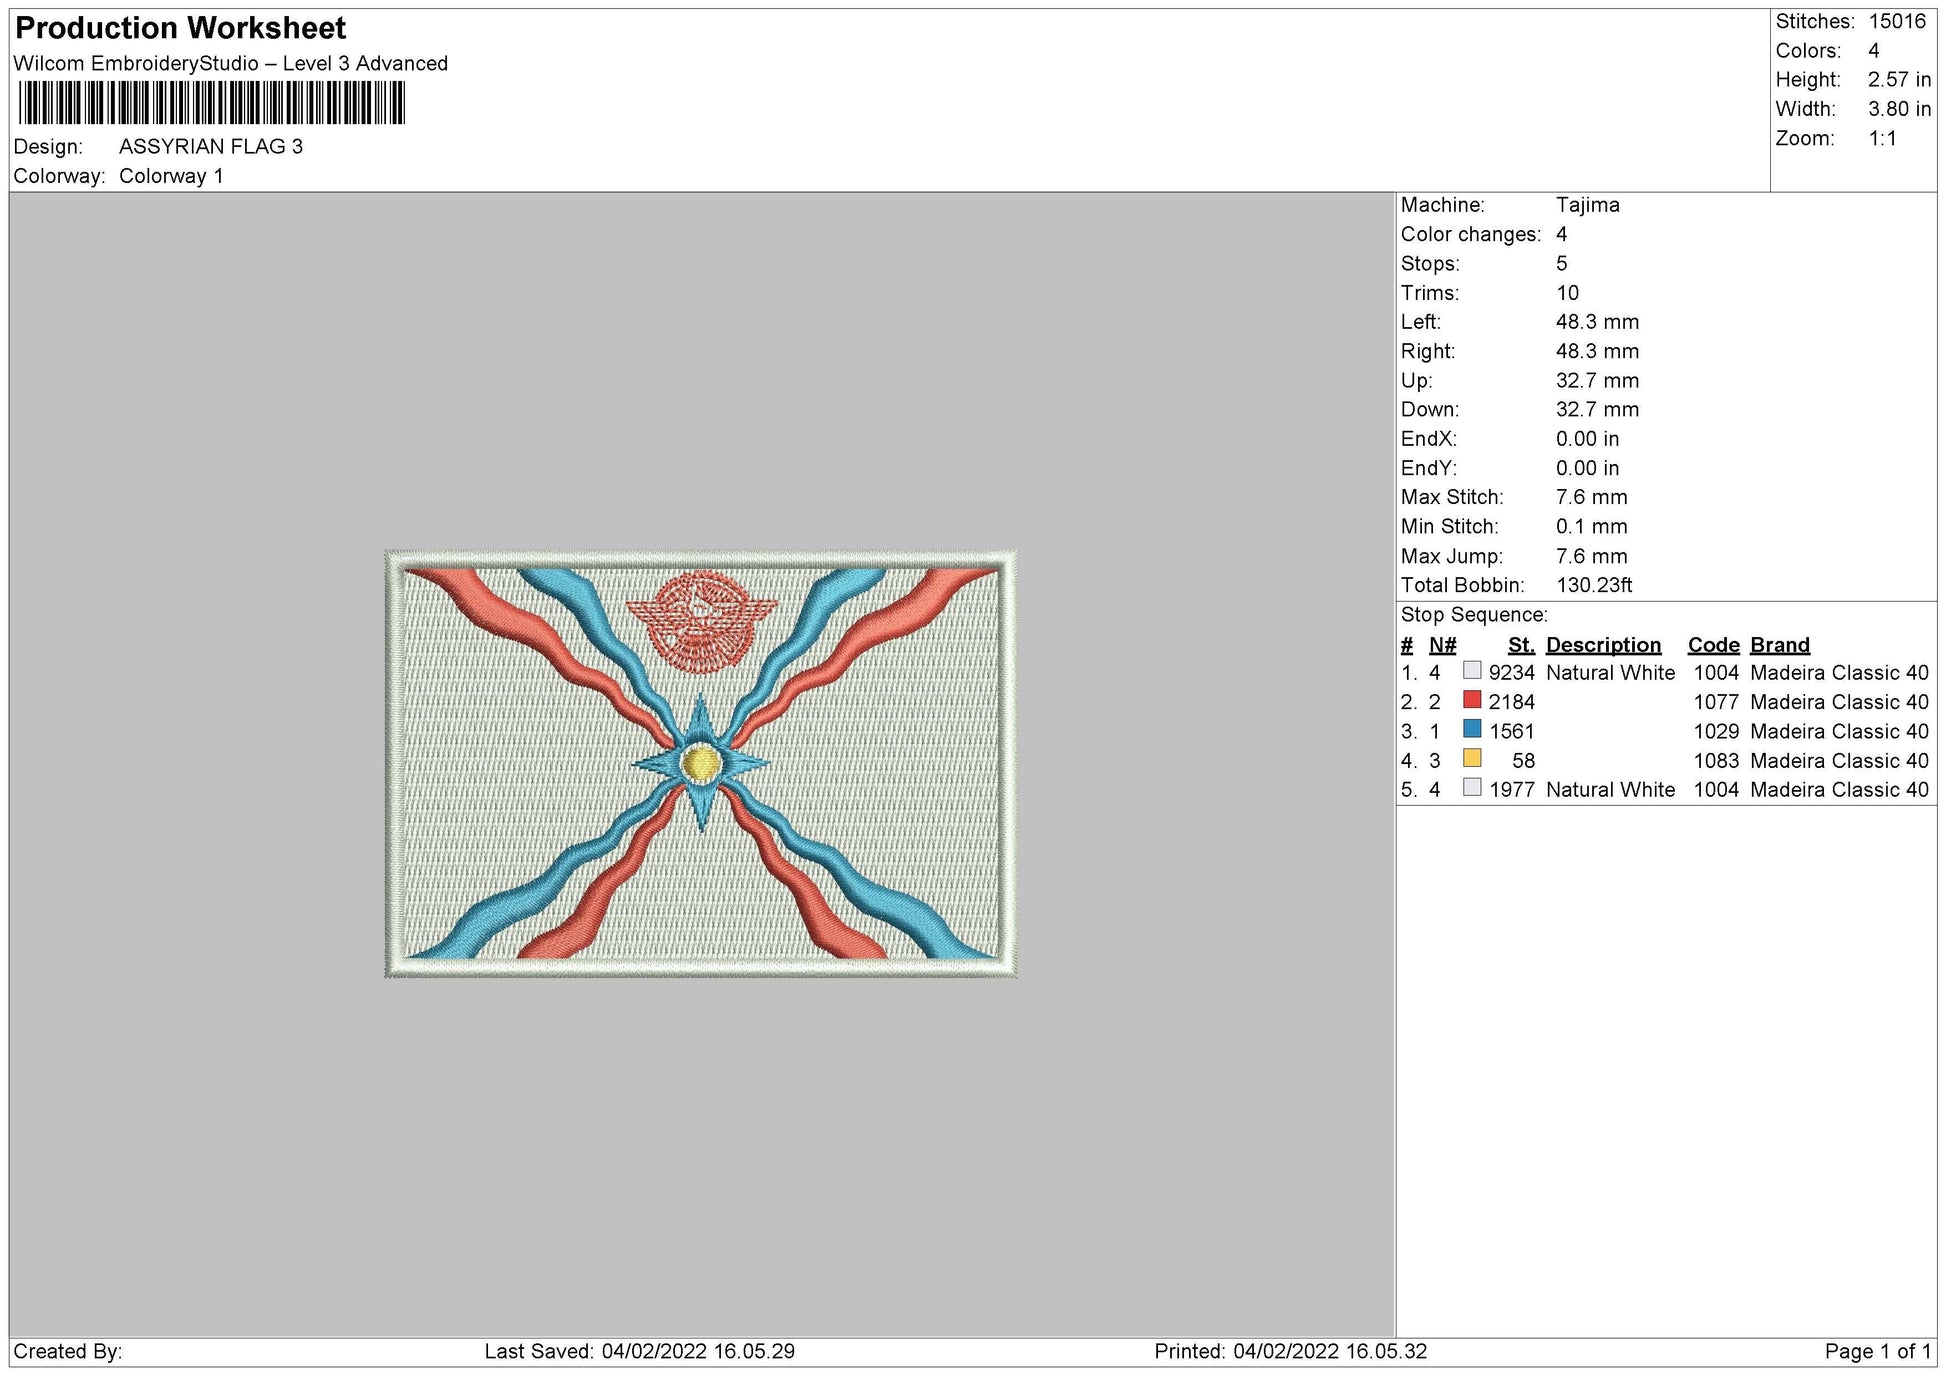Click the Colorway 1 value
The height and width of the screenshot is (1375, 1946).
(x=171, y=176)
